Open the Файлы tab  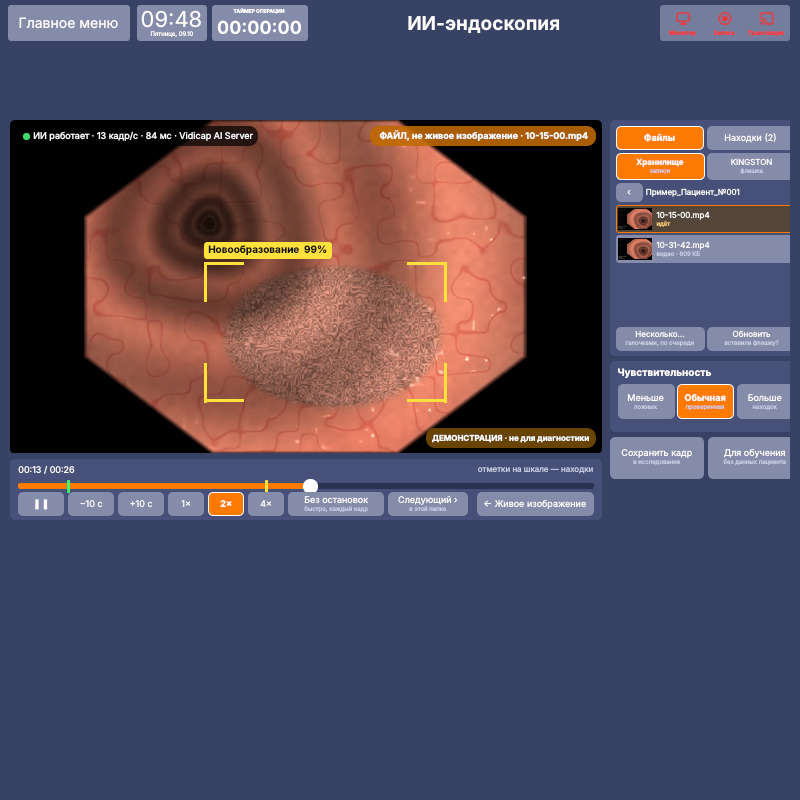click(x=660, y=138)
